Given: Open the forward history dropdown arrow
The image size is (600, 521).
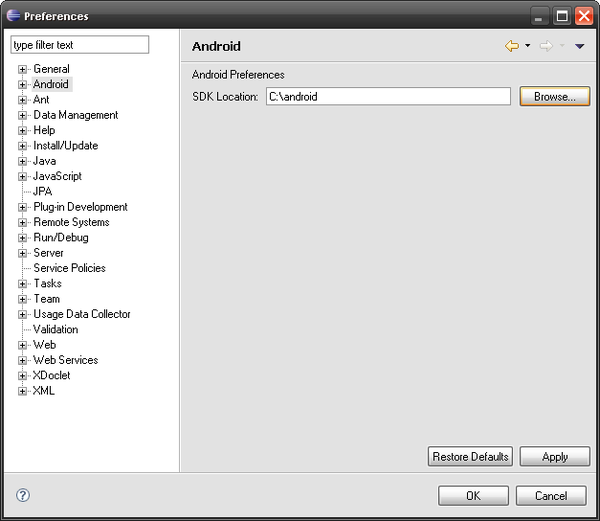Looking at the screenshot, I should [562, 46].
